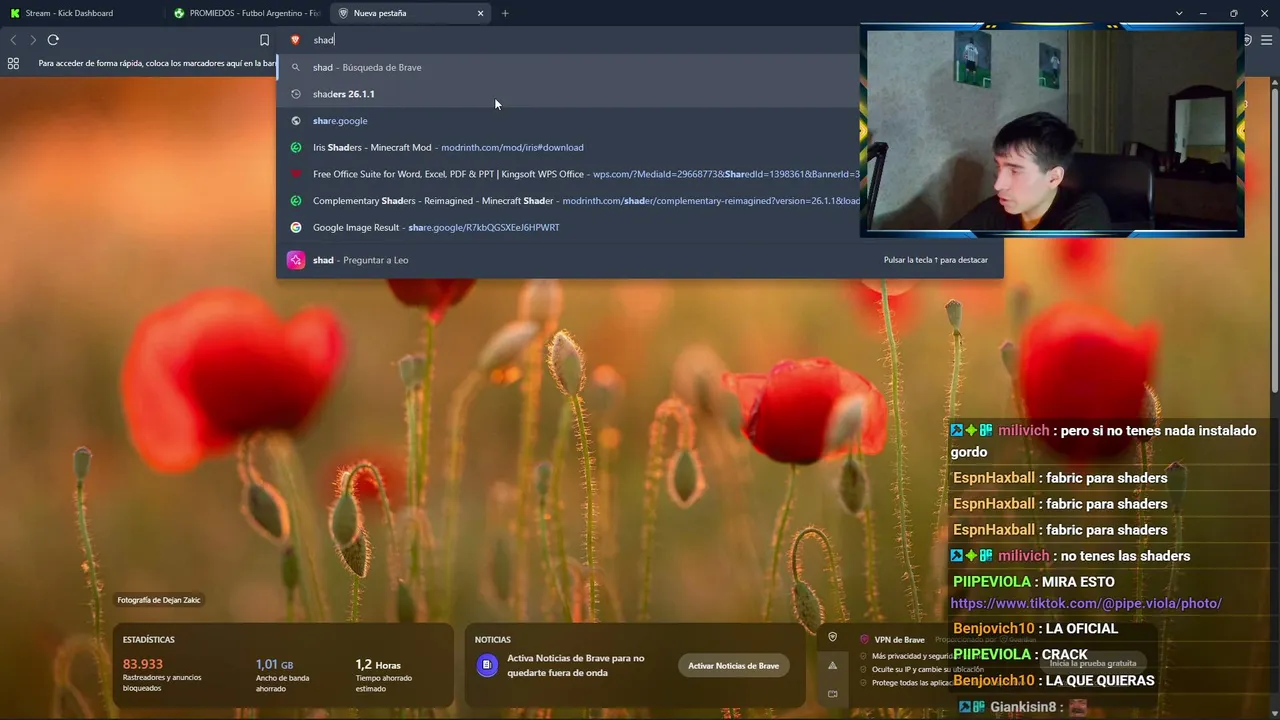This screenshot has width=1280, height=720.
Task: Click the page vertical scrollbar
Action: coord(1275,240)
